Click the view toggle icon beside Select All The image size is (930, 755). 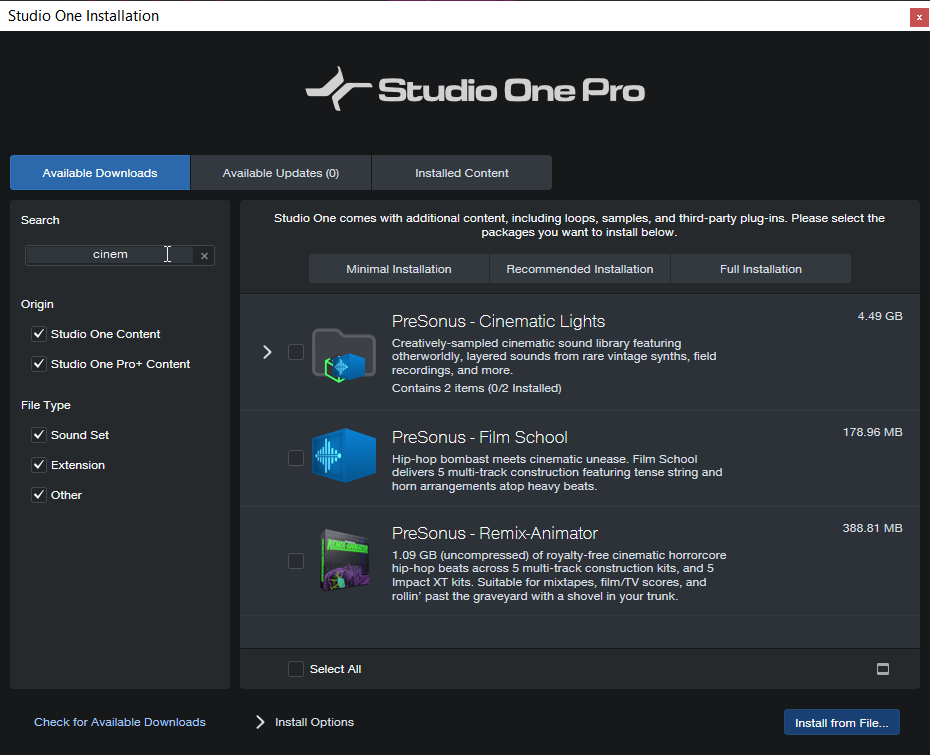tap(883, 669)
